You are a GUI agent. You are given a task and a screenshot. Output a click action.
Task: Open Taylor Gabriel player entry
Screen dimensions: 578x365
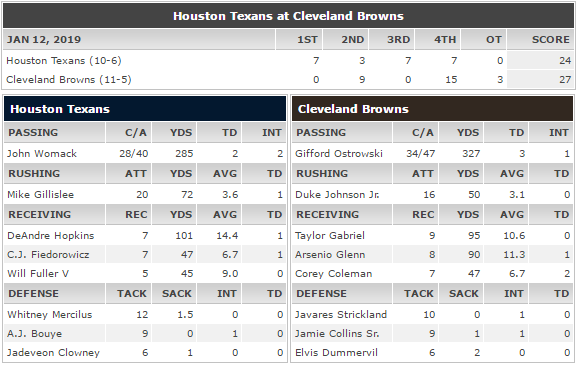tap(330, 235)
